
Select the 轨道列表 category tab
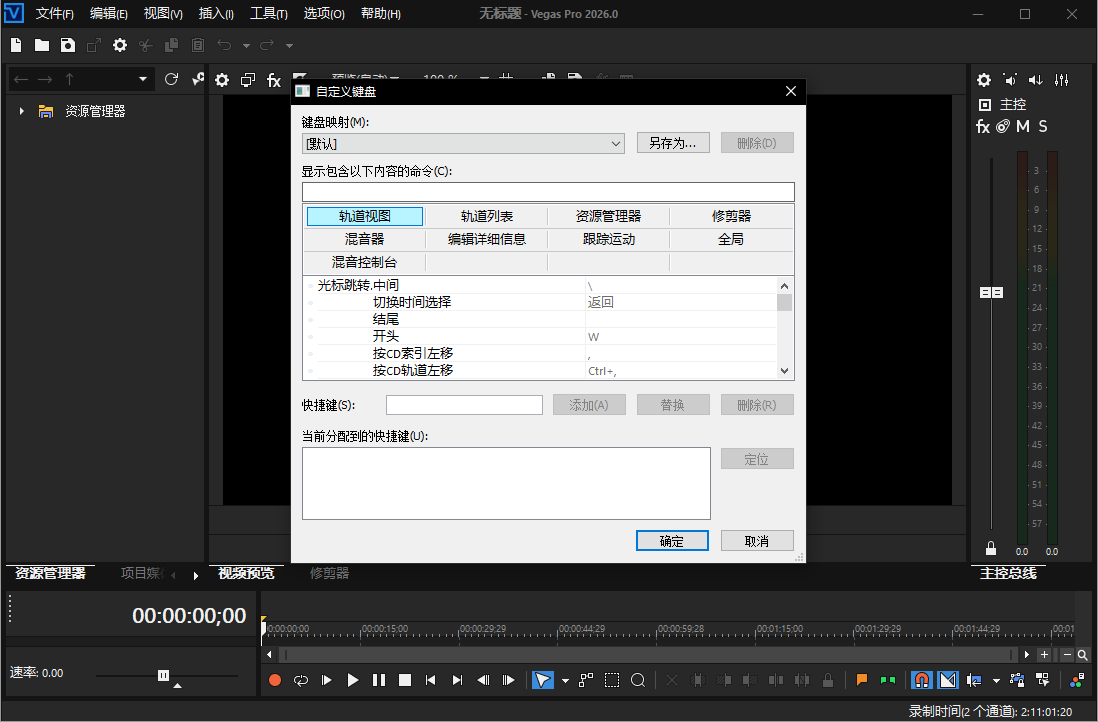tap(487, 216)
